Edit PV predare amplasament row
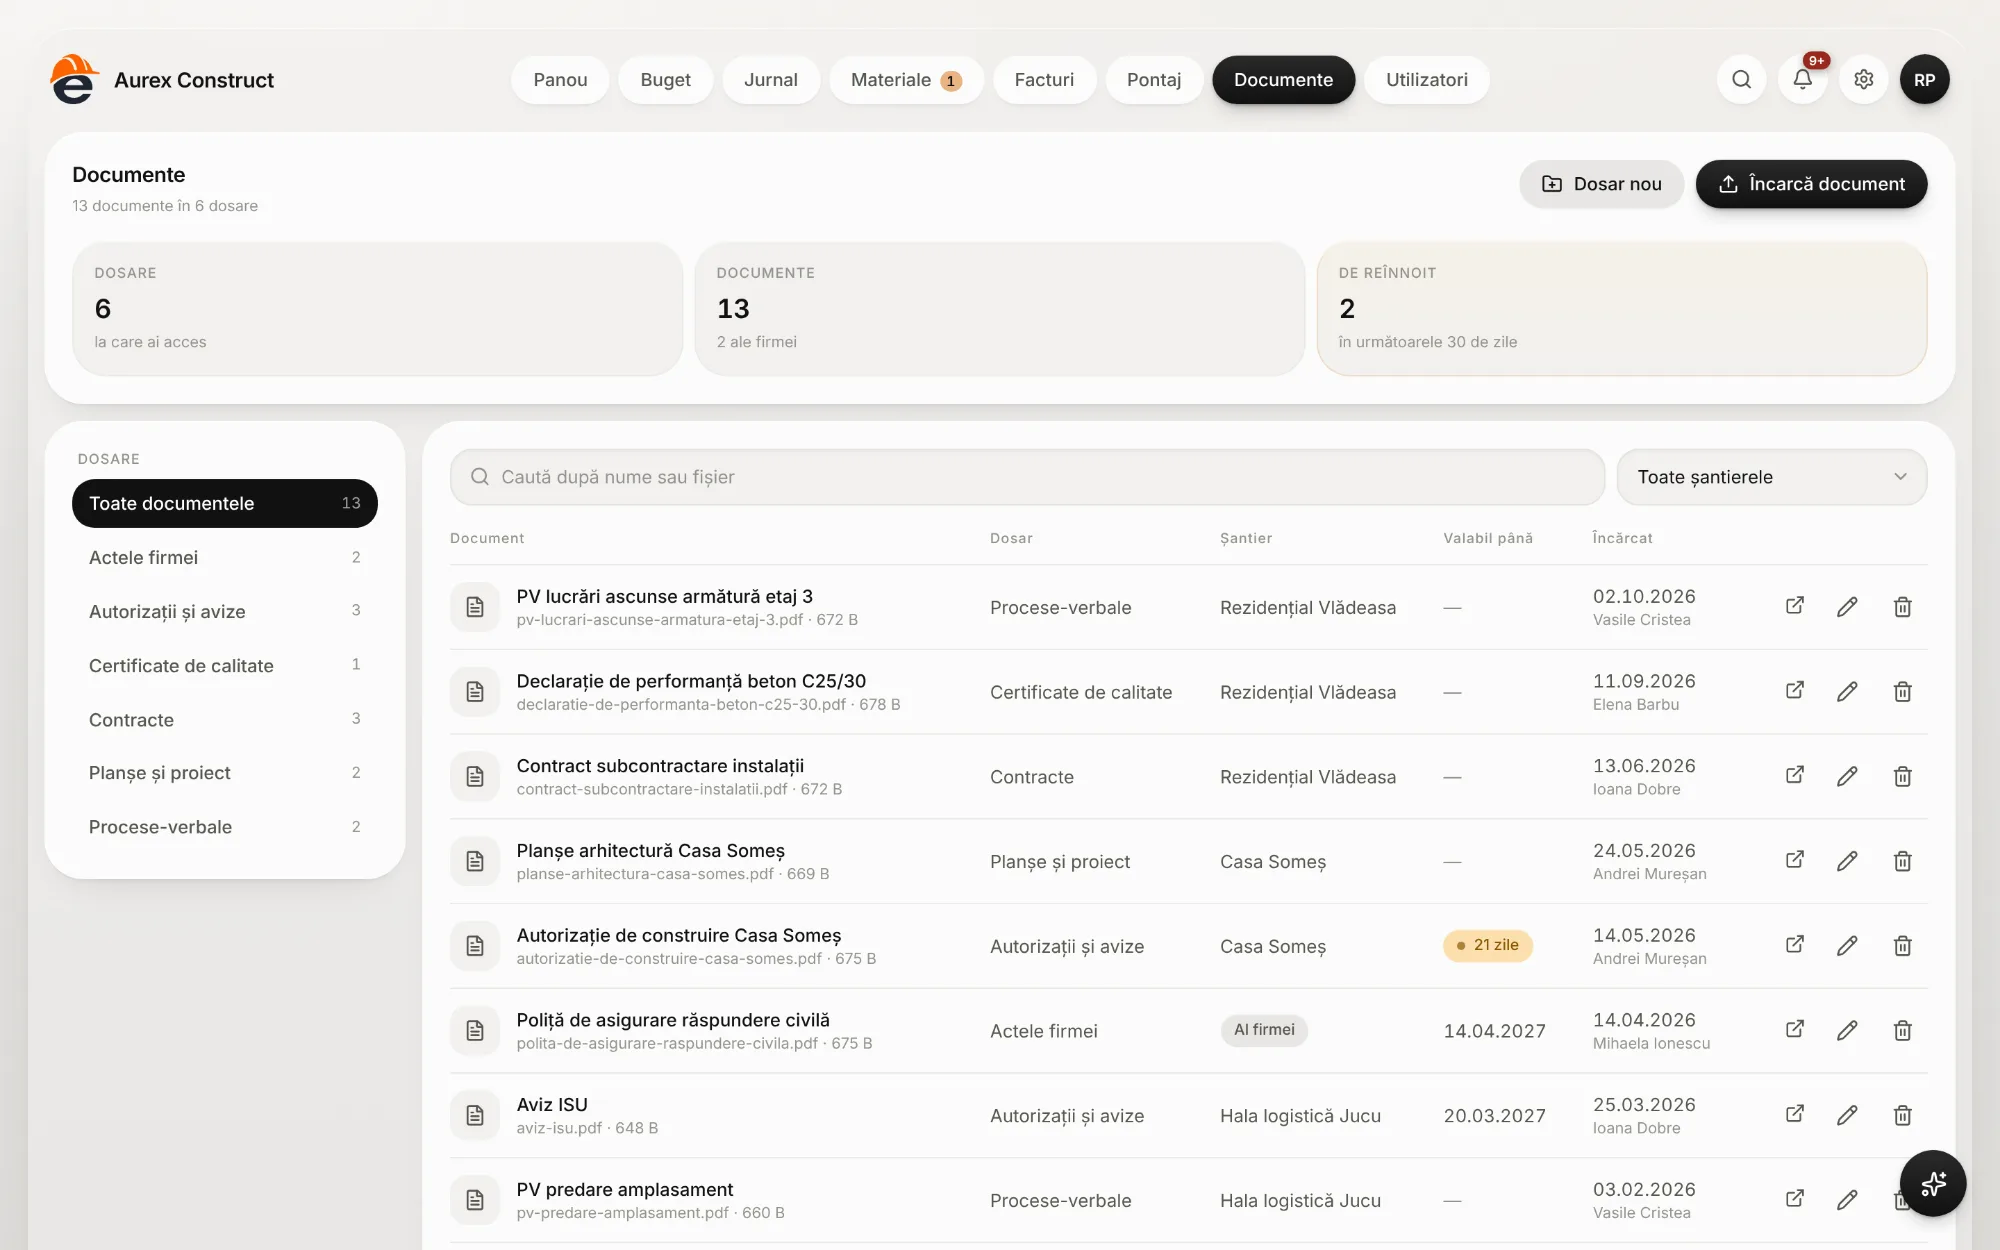Viewport: 2000px width, 1250px height. tap(1847, 1199)
